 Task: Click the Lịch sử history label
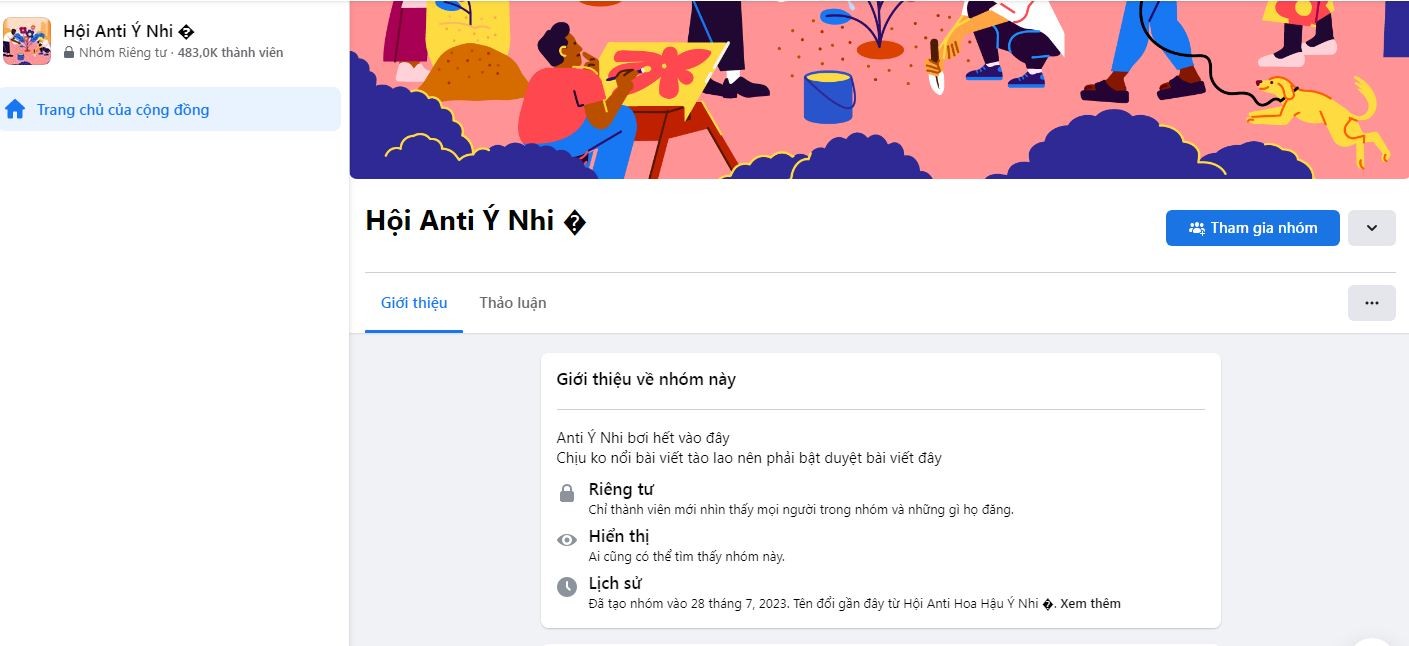615,583
